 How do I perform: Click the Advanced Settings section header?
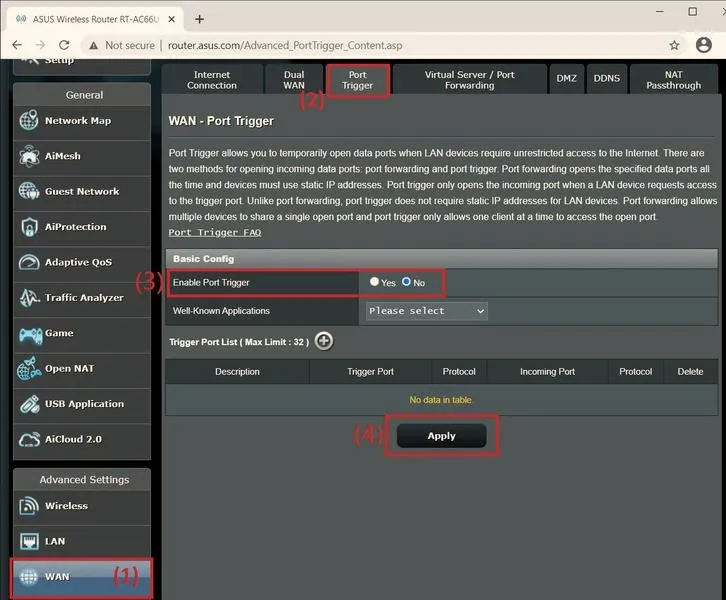(82, 480)
